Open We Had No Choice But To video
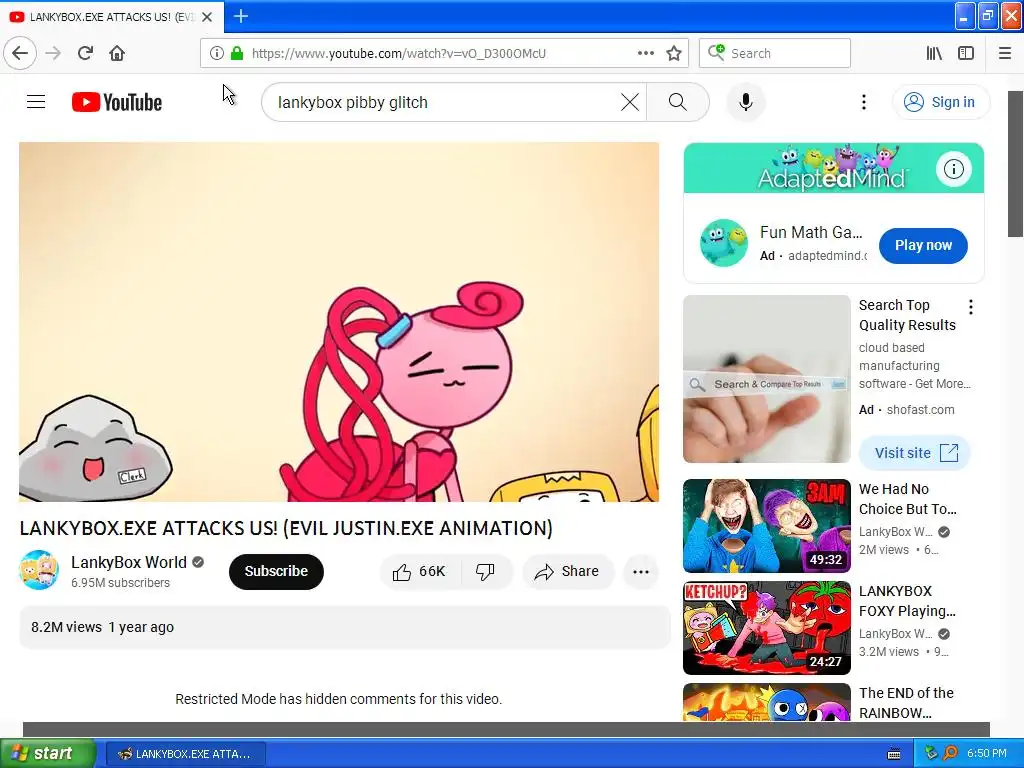Screen dimensions: 1024x768 (x=907, y=499)
